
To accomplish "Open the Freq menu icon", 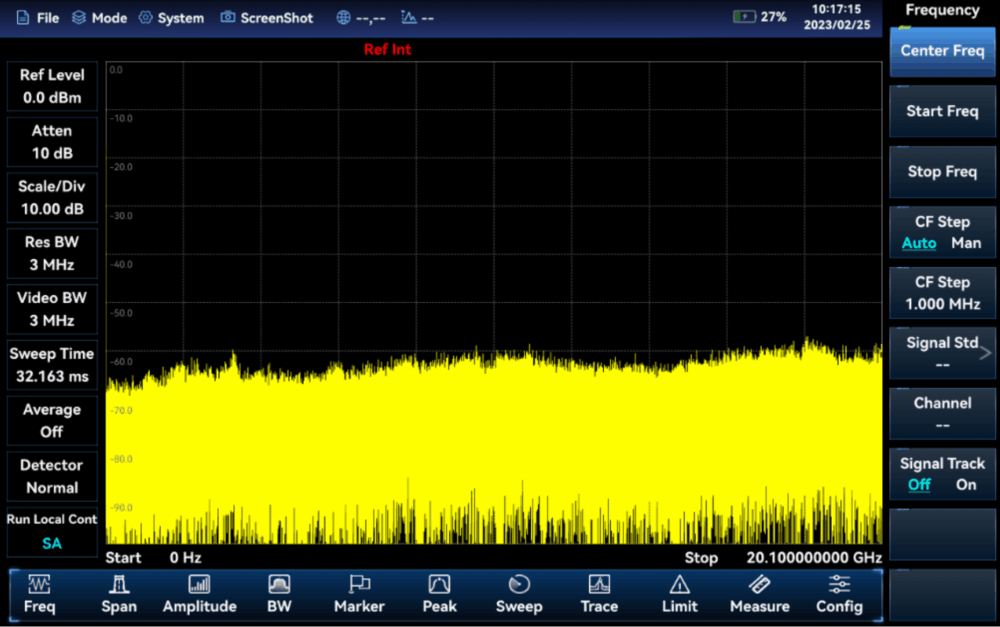I will [40, 585].
